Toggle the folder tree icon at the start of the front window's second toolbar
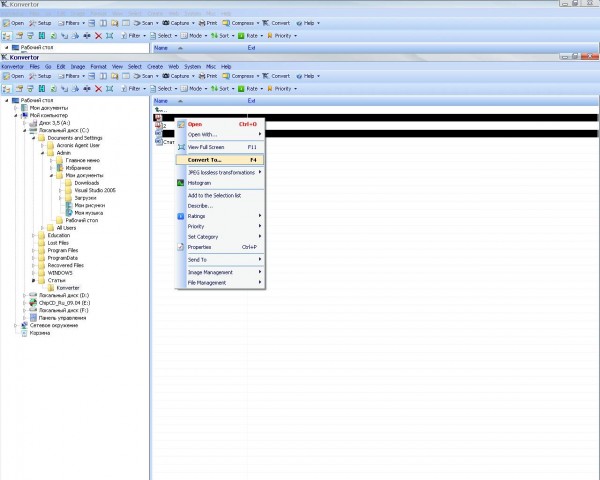The image size is (600, 480). (x=7, y=89)
